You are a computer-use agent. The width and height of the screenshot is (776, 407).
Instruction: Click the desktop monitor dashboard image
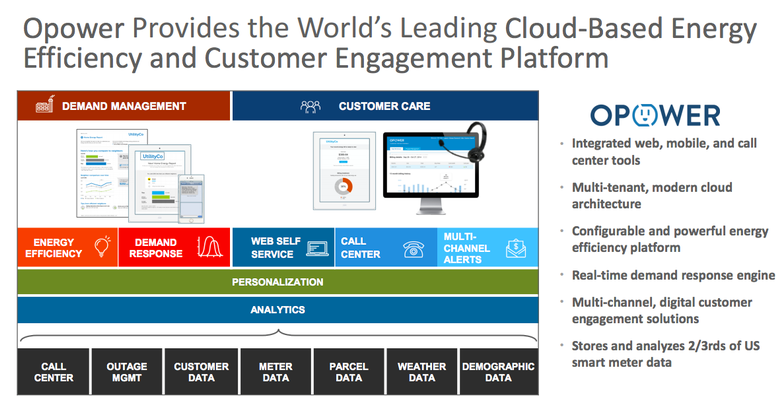(431, 173)
